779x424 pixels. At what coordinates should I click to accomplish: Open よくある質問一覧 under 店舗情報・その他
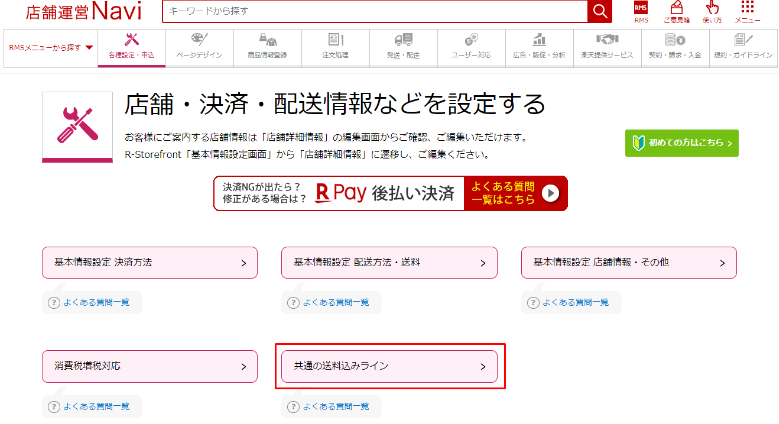point(571,302)
